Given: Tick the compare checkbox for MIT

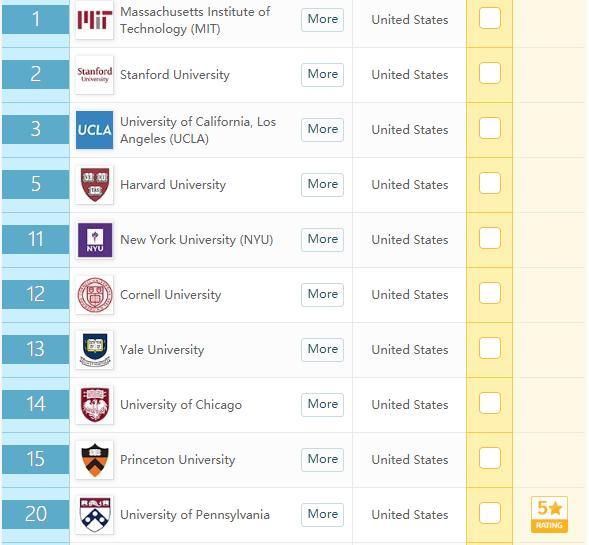Looking at the screenshot, I should point(489,18).
